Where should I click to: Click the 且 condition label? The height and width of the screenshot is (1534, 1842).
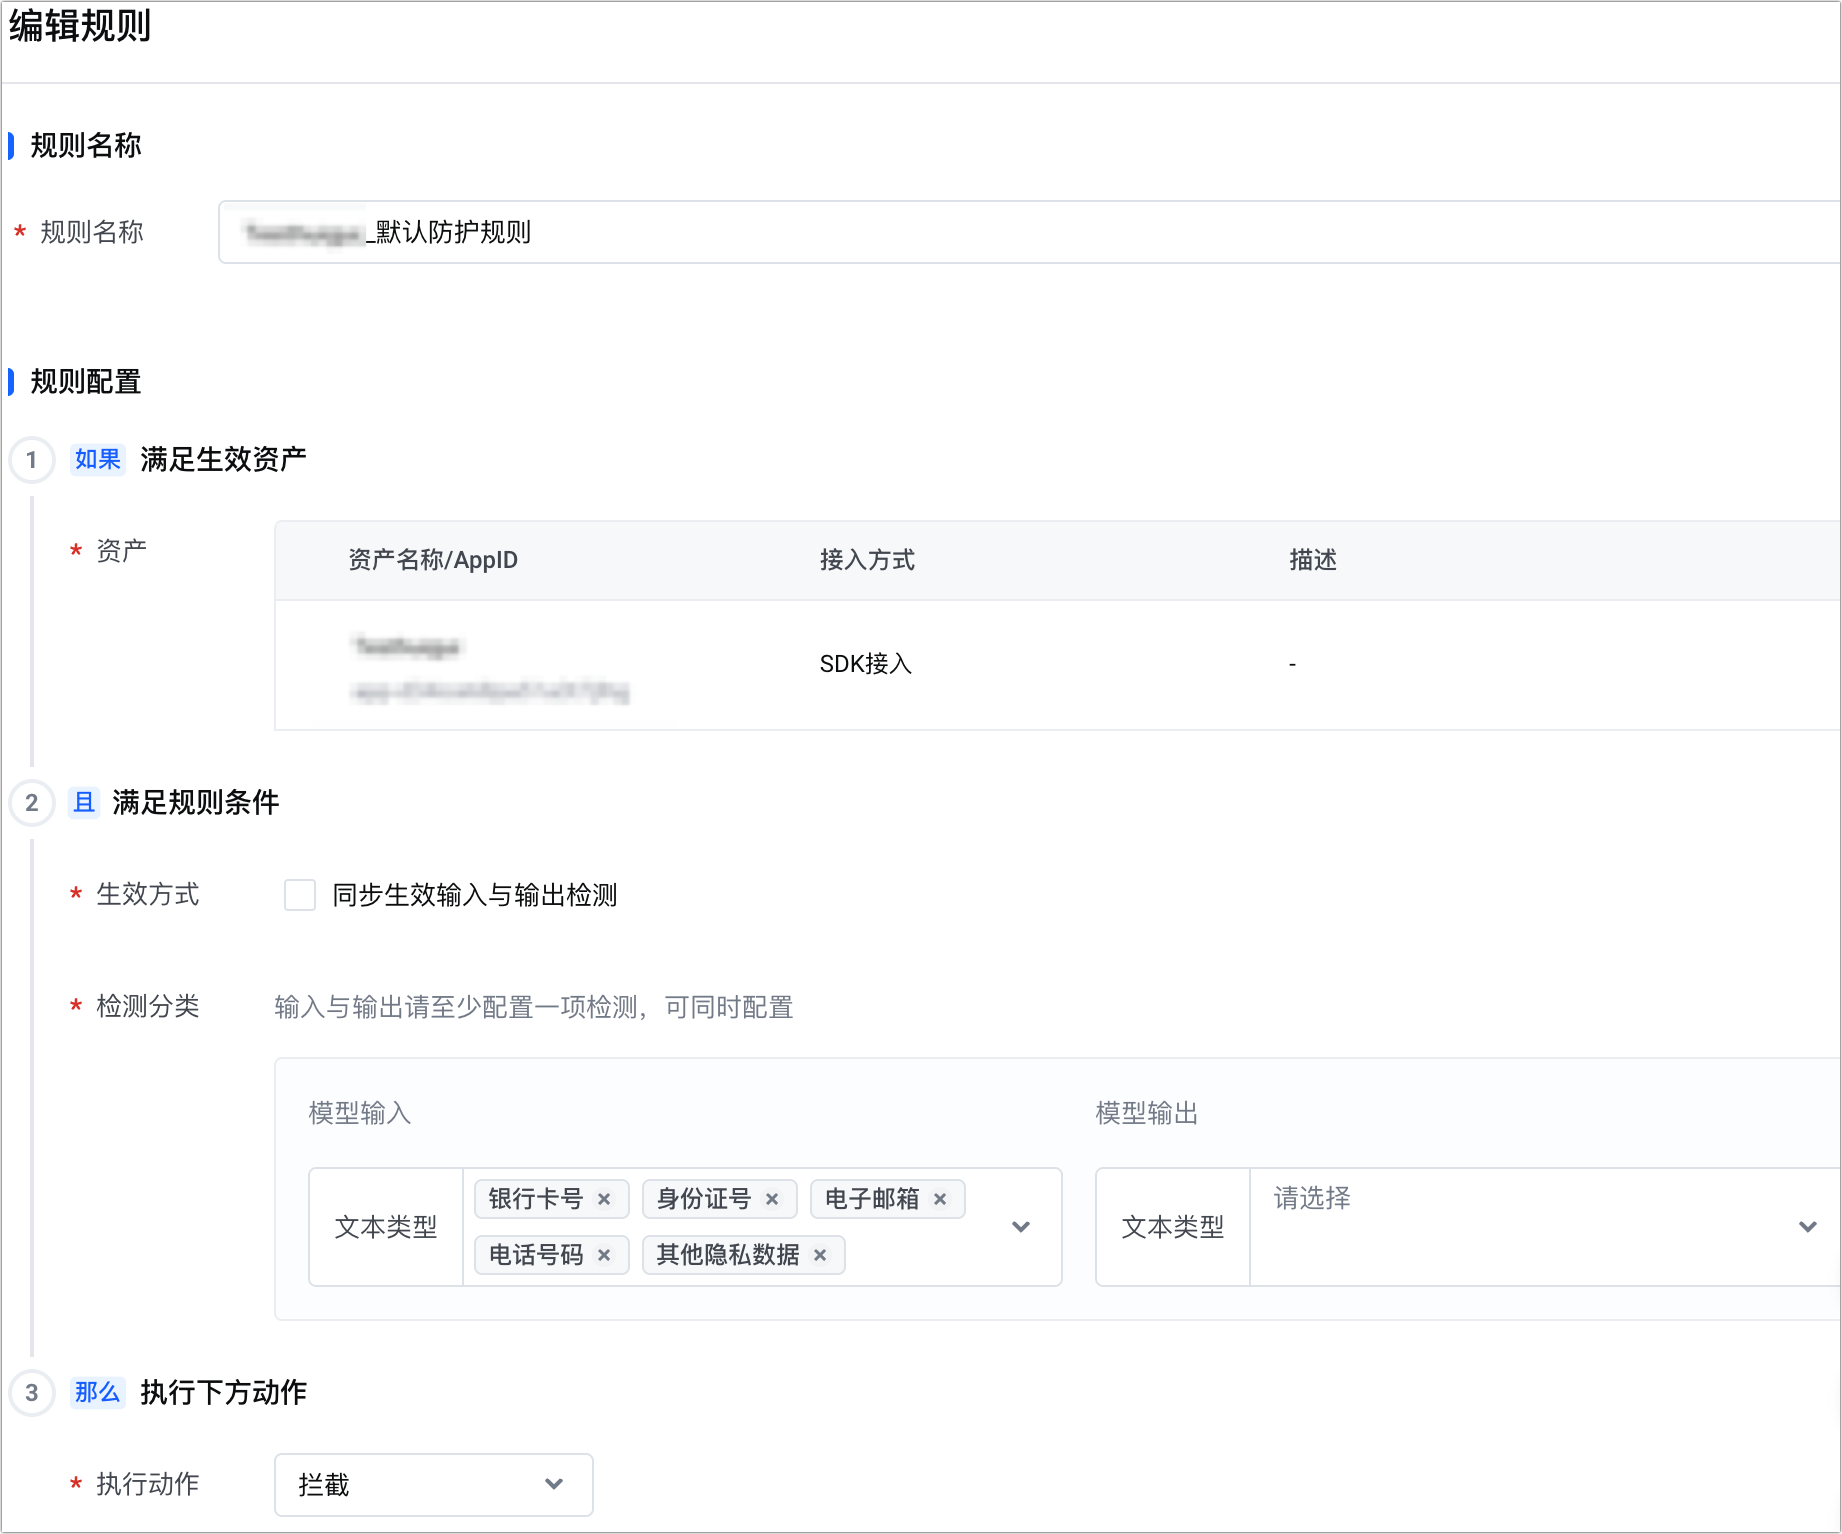[84, 803]
